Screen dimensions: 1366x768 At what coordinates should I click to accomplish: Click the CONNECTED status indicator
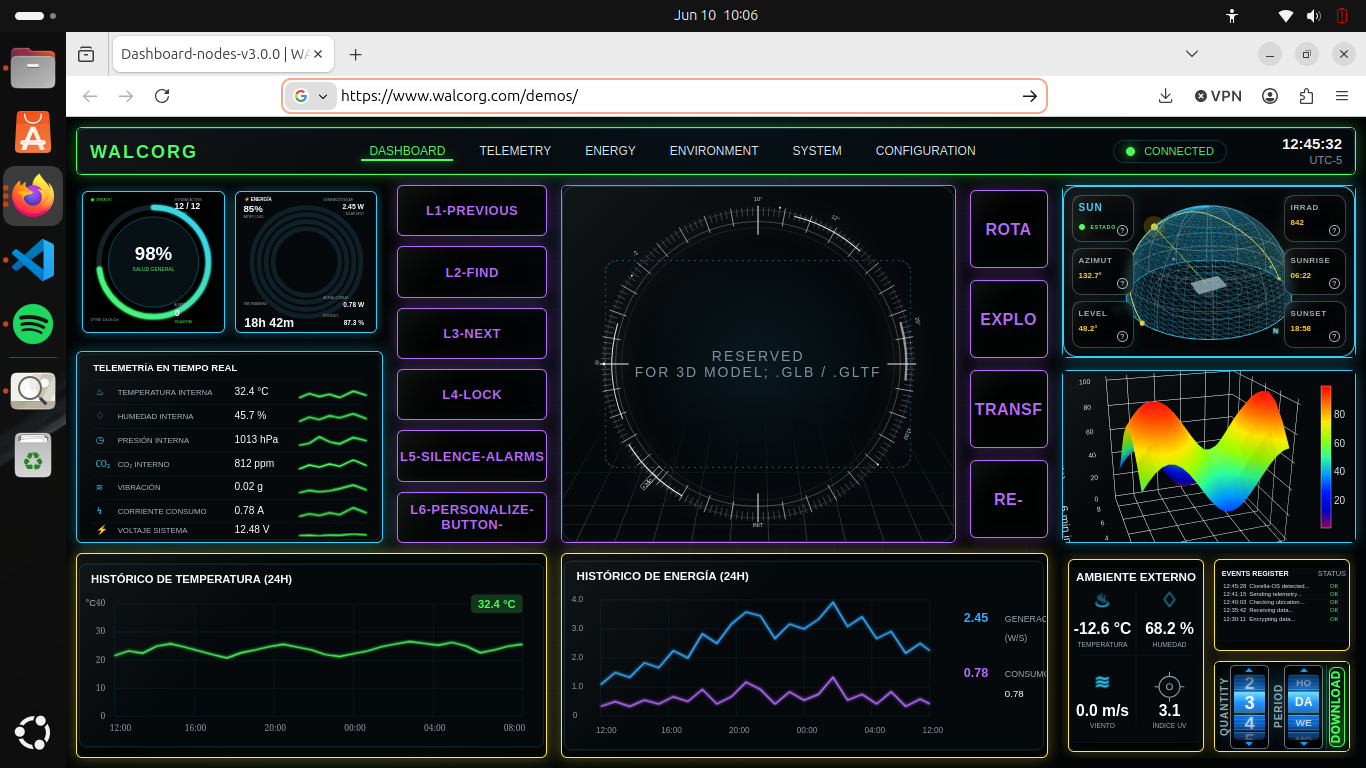click(1169, 151)
